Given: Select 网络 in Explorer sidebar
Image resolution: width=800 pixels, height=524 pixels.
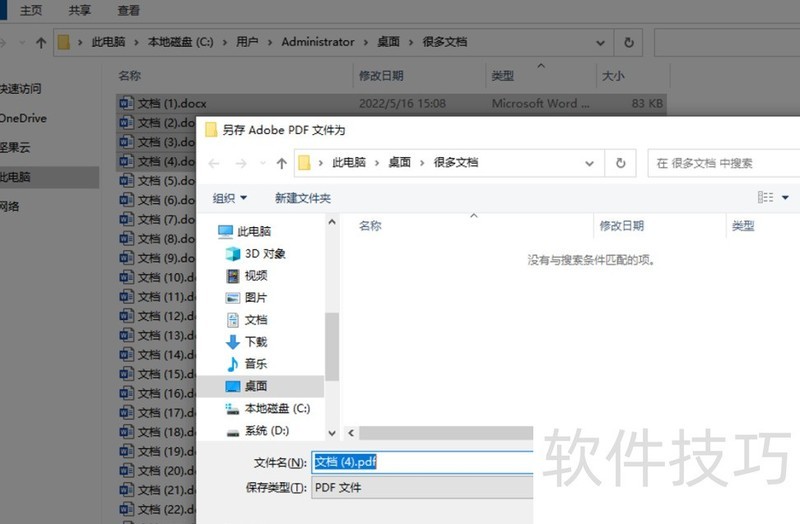Looking at the screenshot, I should tap(10, 206).
